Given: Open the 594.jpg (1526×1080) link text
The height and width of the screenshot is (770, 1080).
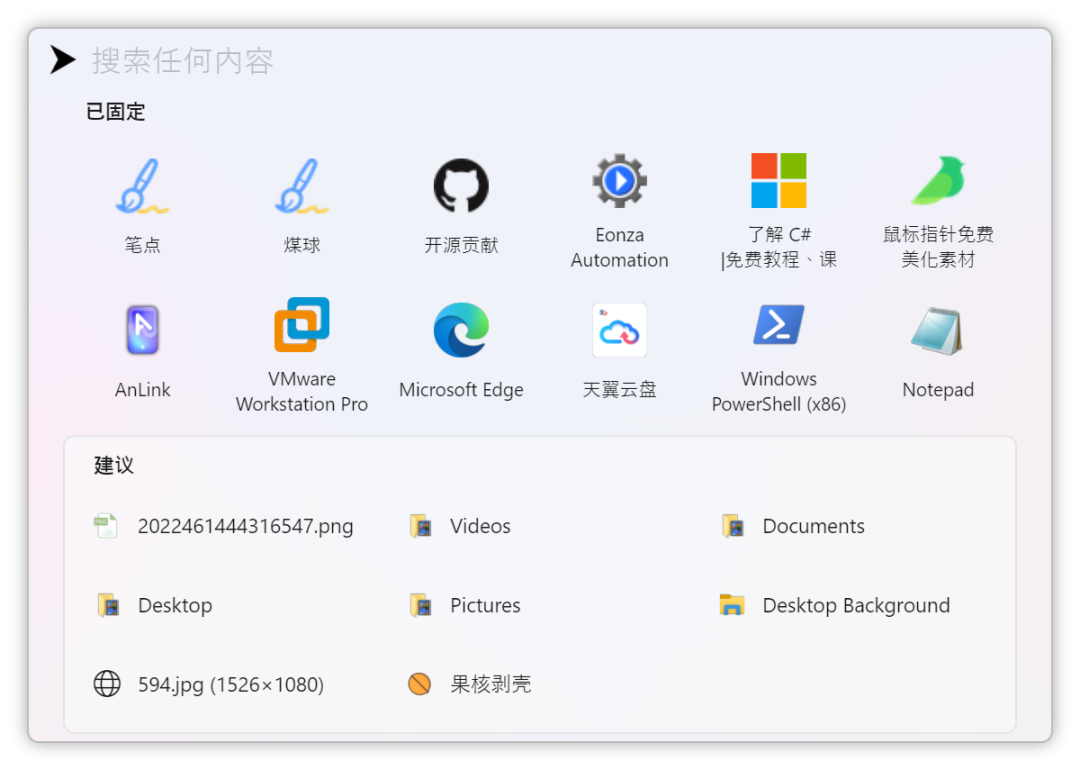Looking at the screenshot, I should pyautogui.click(x=231, y=685).
